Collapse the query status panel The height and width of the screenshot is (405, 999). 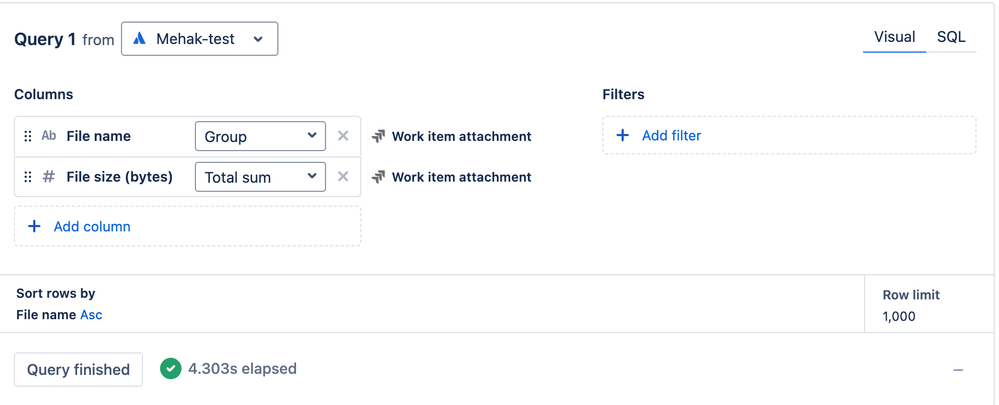pyautogui.click(x=958, y=370)
